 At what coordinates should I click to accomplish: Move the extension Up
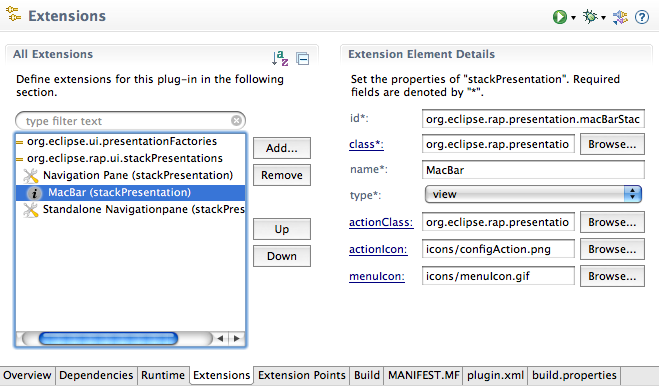282,229
